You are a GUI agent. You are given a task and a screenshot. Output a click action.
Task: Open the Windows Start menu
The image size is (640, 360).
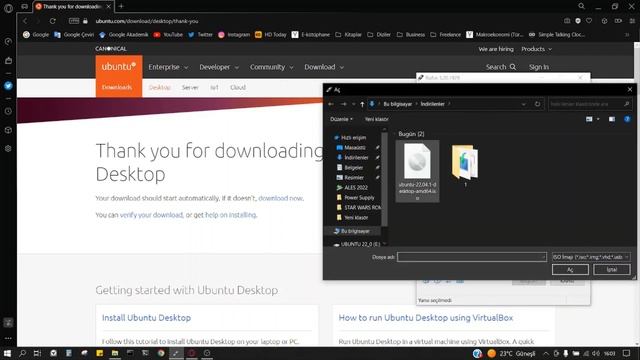(x=7, y=353)
